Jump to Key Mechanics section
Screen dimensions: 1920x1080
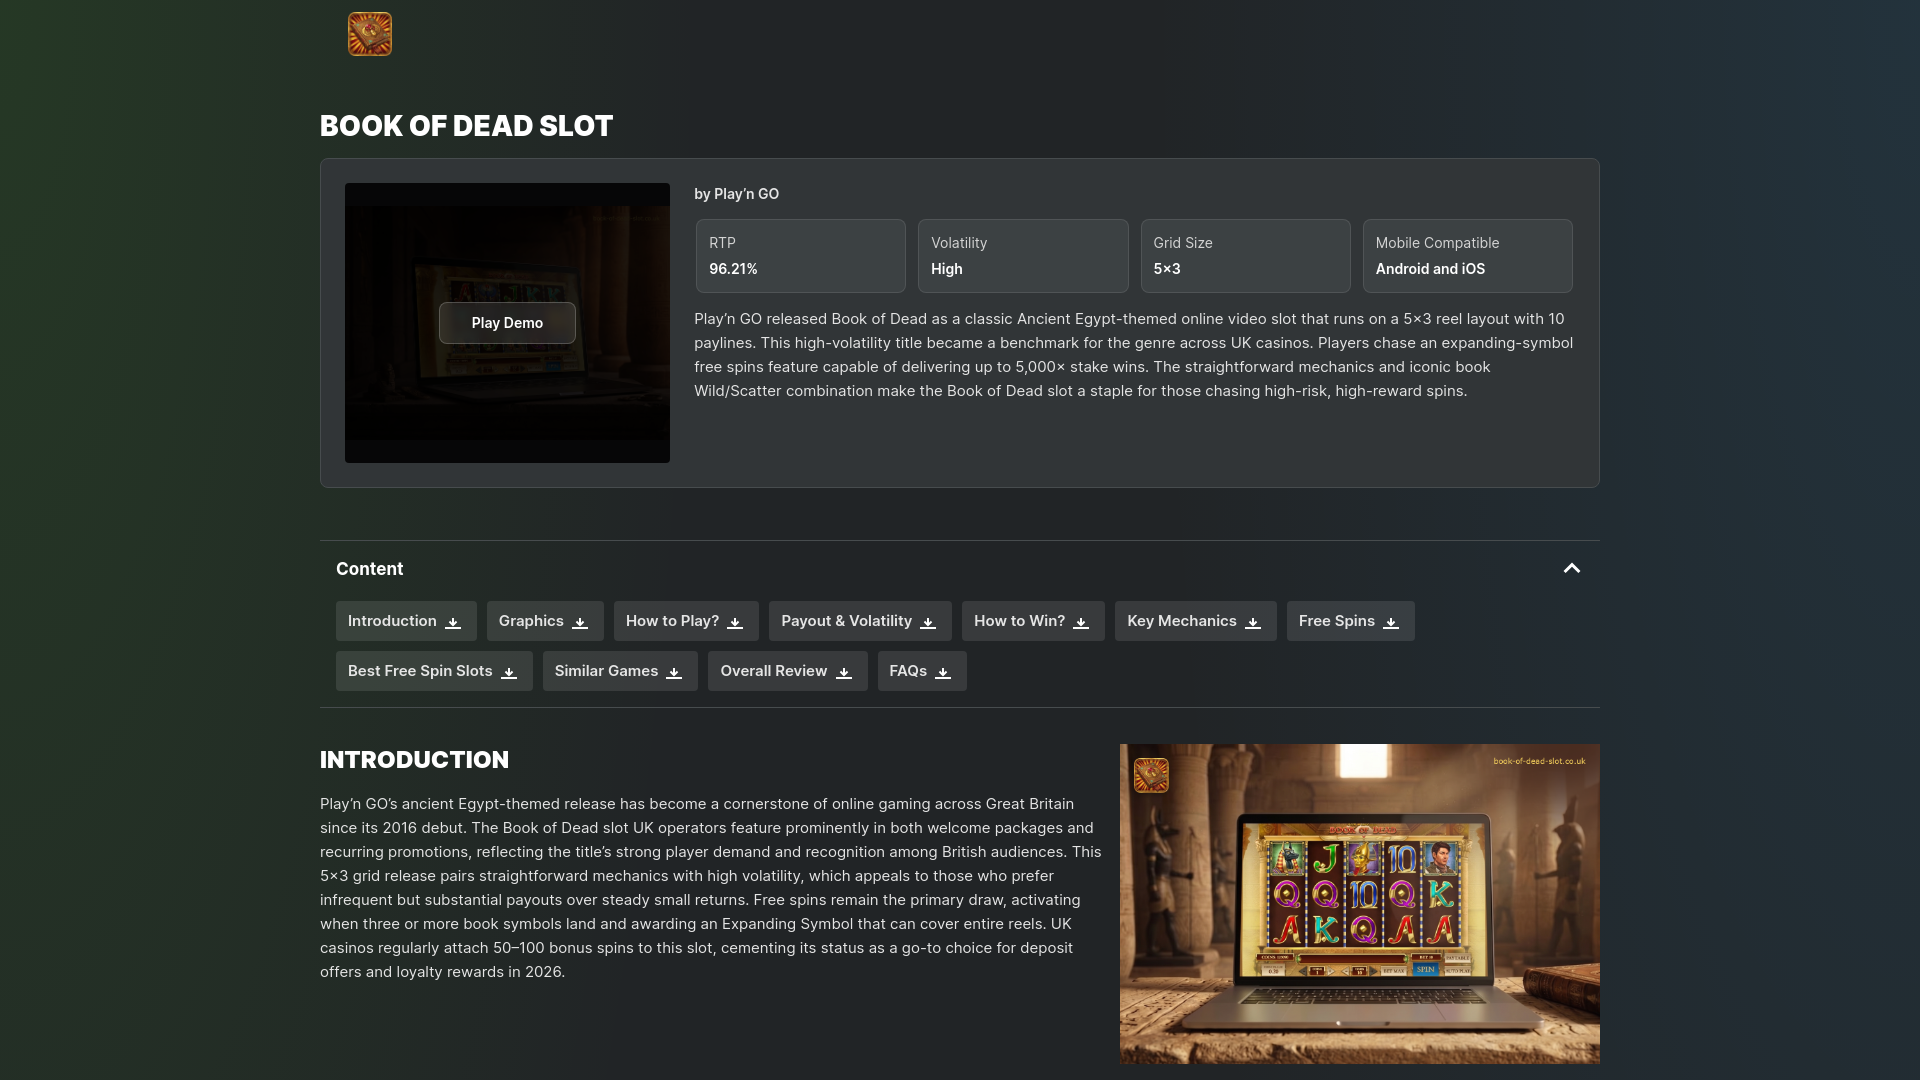1195,621
